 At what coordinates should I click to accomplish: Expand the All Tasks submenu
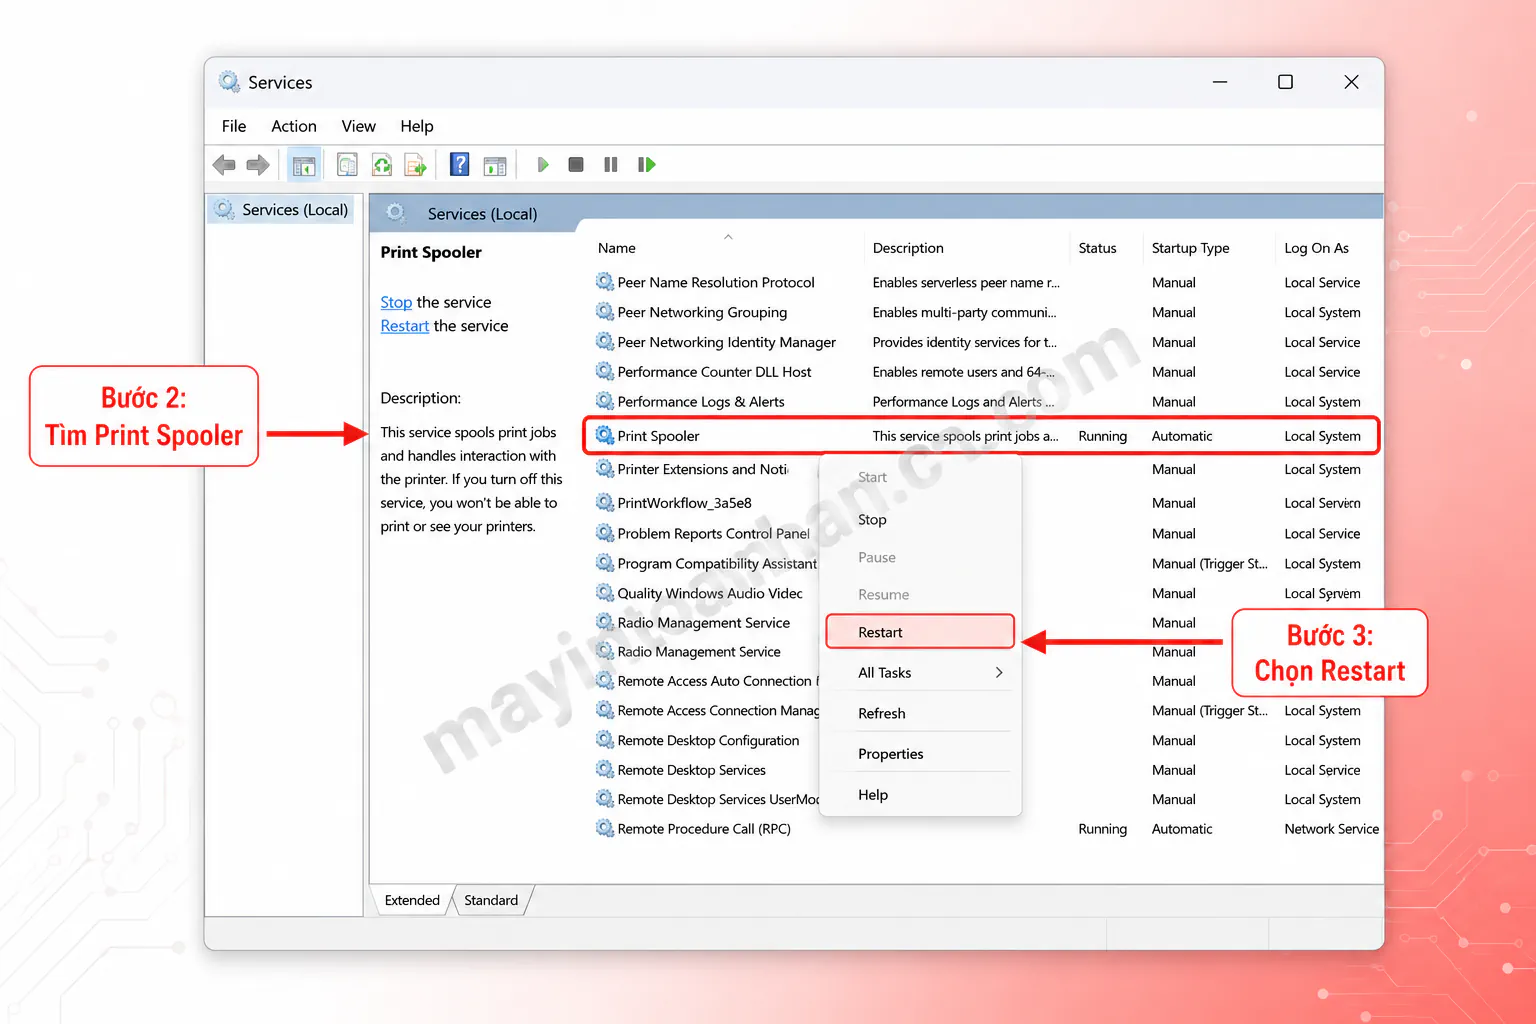(x=920, y=673)
